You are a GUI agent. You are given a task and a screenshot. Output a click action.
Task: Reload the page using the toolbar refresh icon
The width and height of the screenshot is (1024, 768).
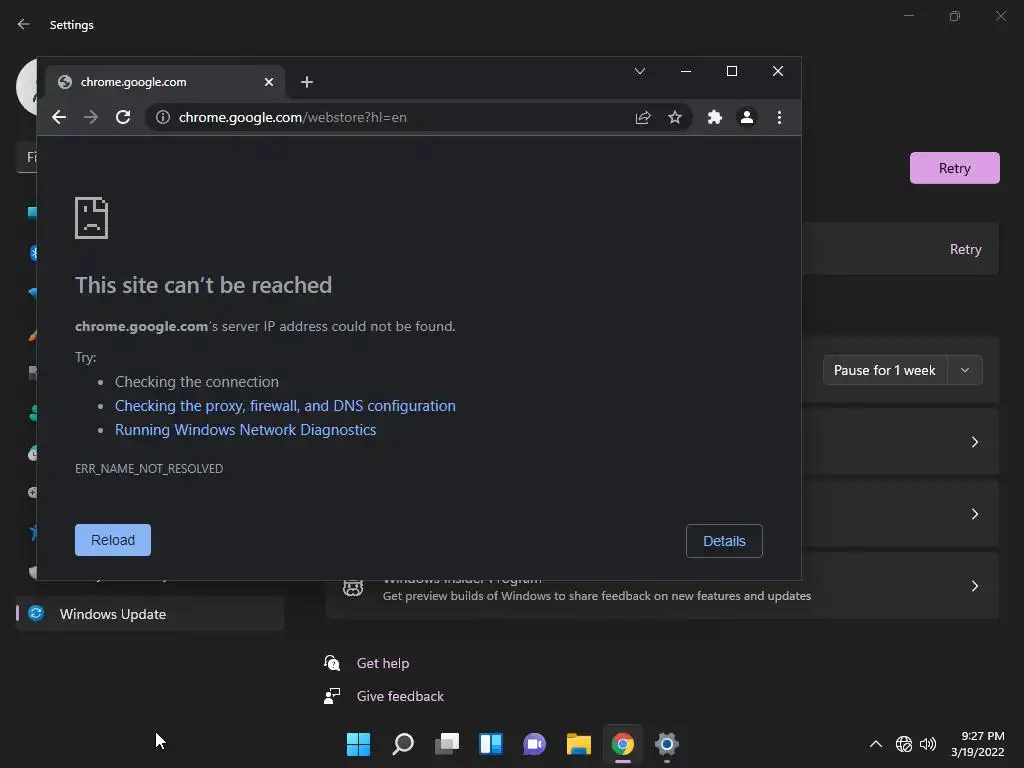click(123, 117)
